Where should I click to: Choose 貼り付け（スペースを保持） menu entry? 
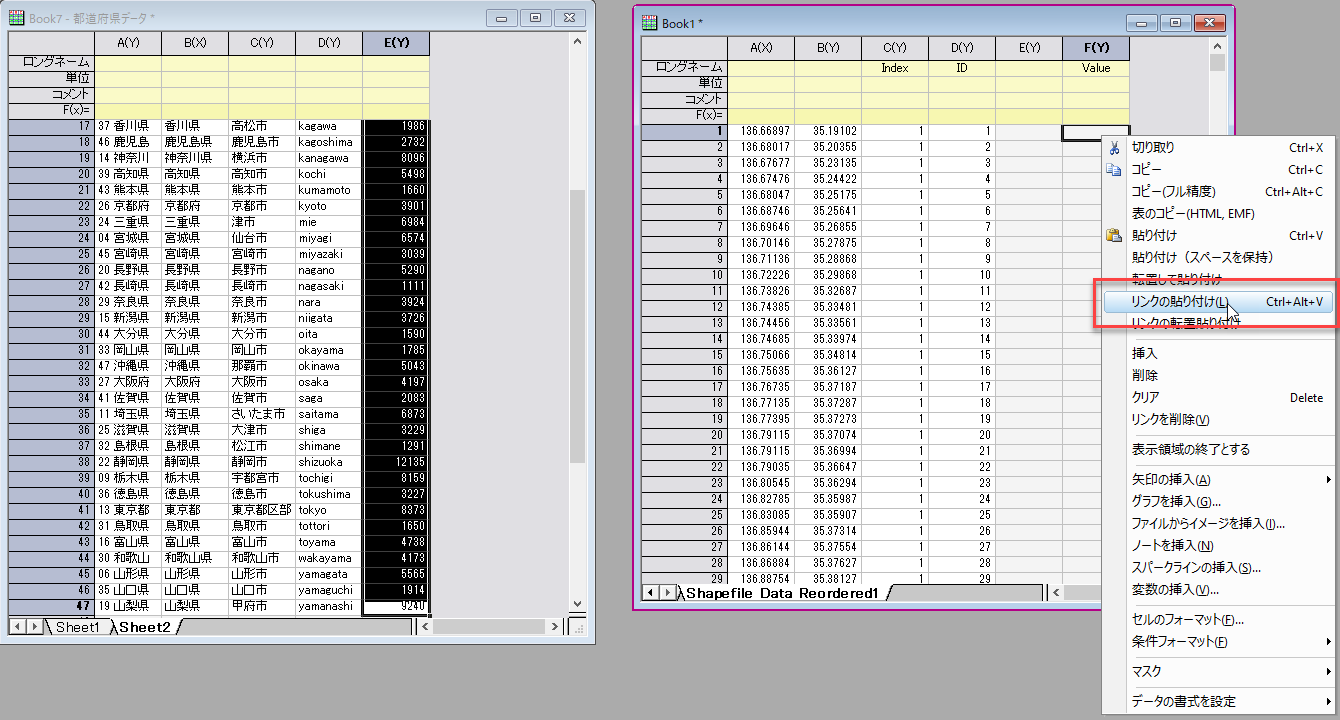pyautogui.click(x=1218, y=257)
